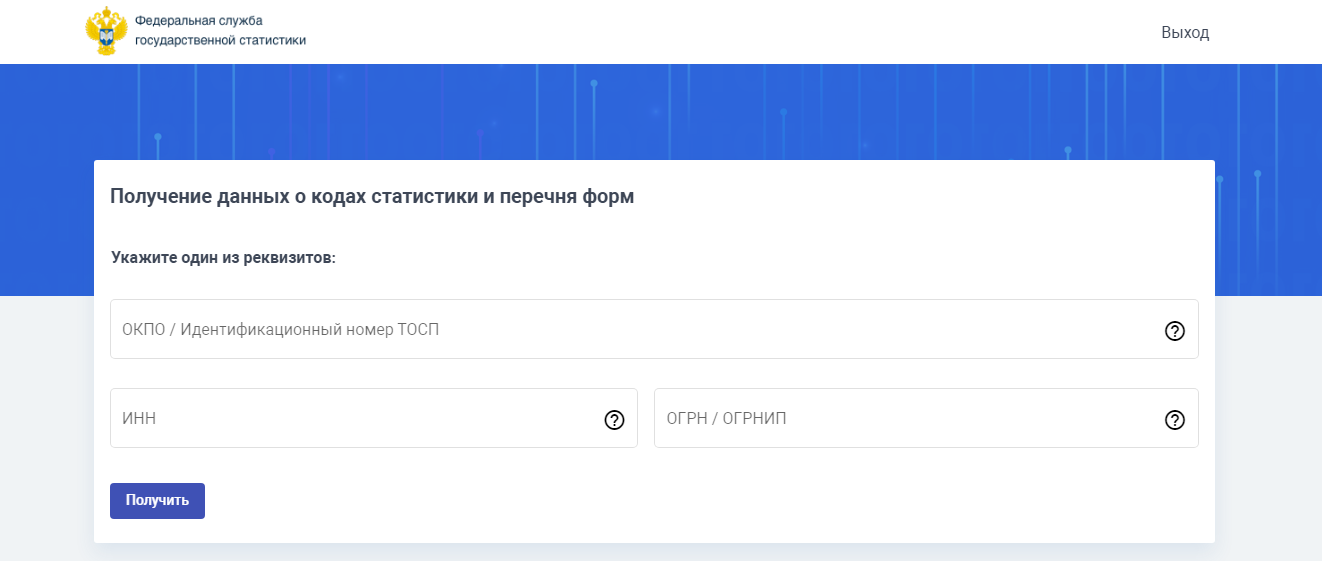
Task: Click the label Укажите один из реквизитов
Action: [x=223, y=258]
